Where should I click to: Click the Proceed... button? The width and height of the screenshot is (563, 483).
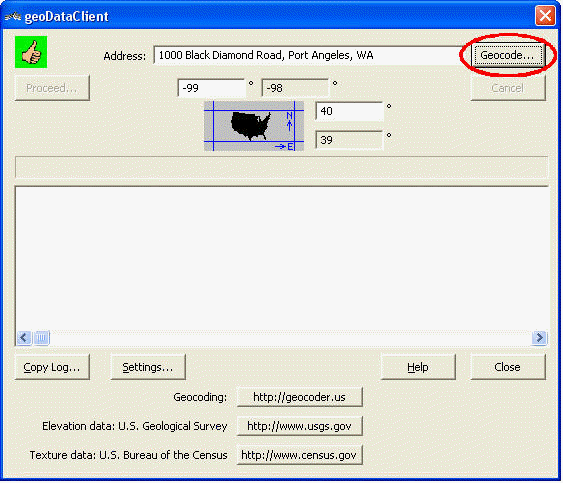click(52, 88)
